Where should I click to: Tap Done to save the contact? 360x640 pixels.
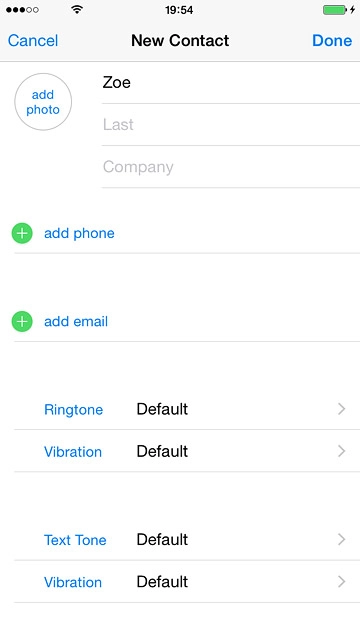tap(332, 40)
